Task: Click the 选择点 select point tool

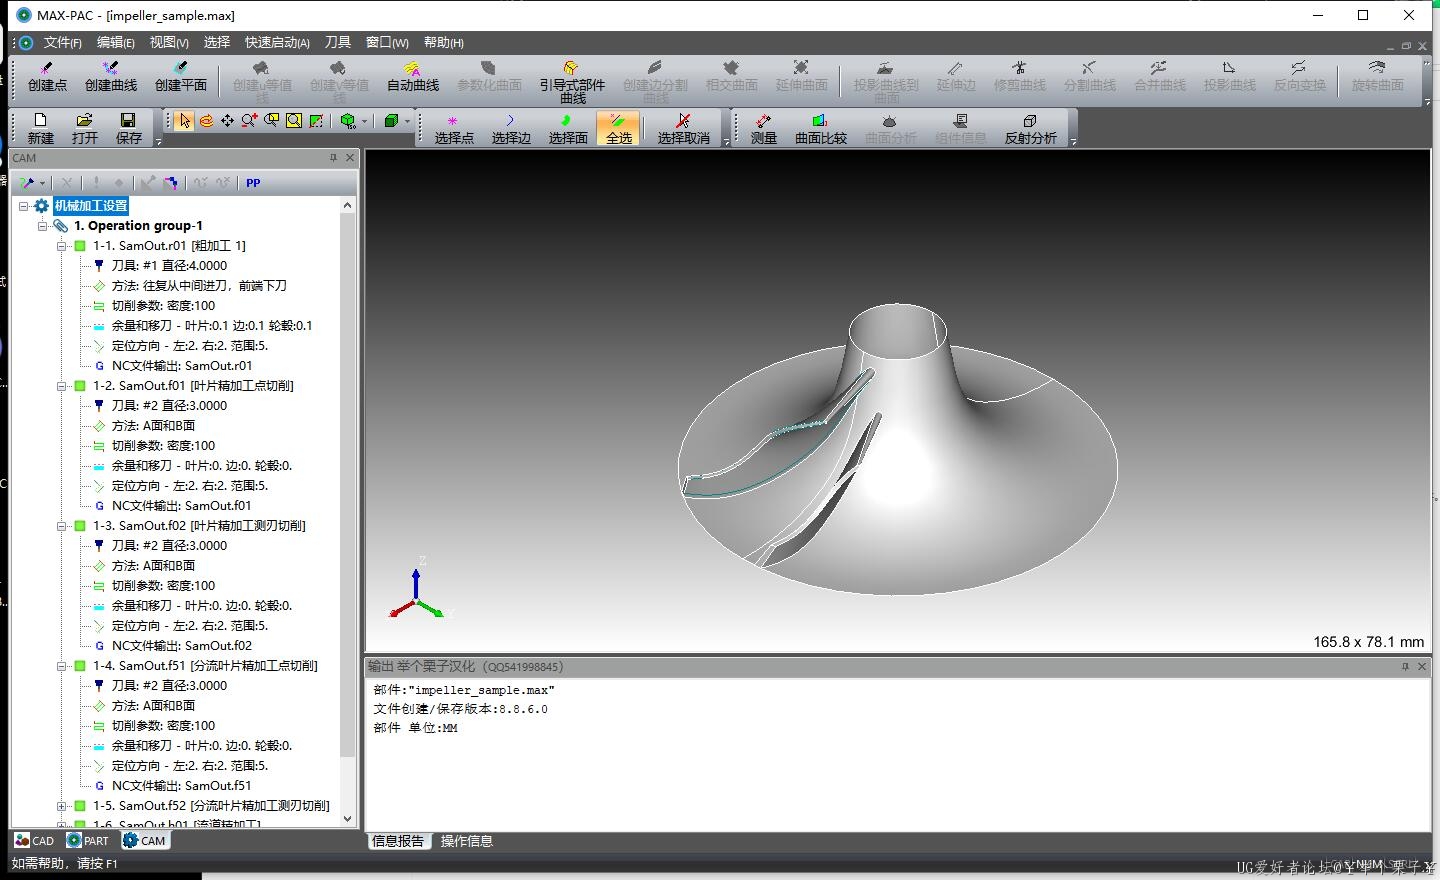Action: pos(454,128)
